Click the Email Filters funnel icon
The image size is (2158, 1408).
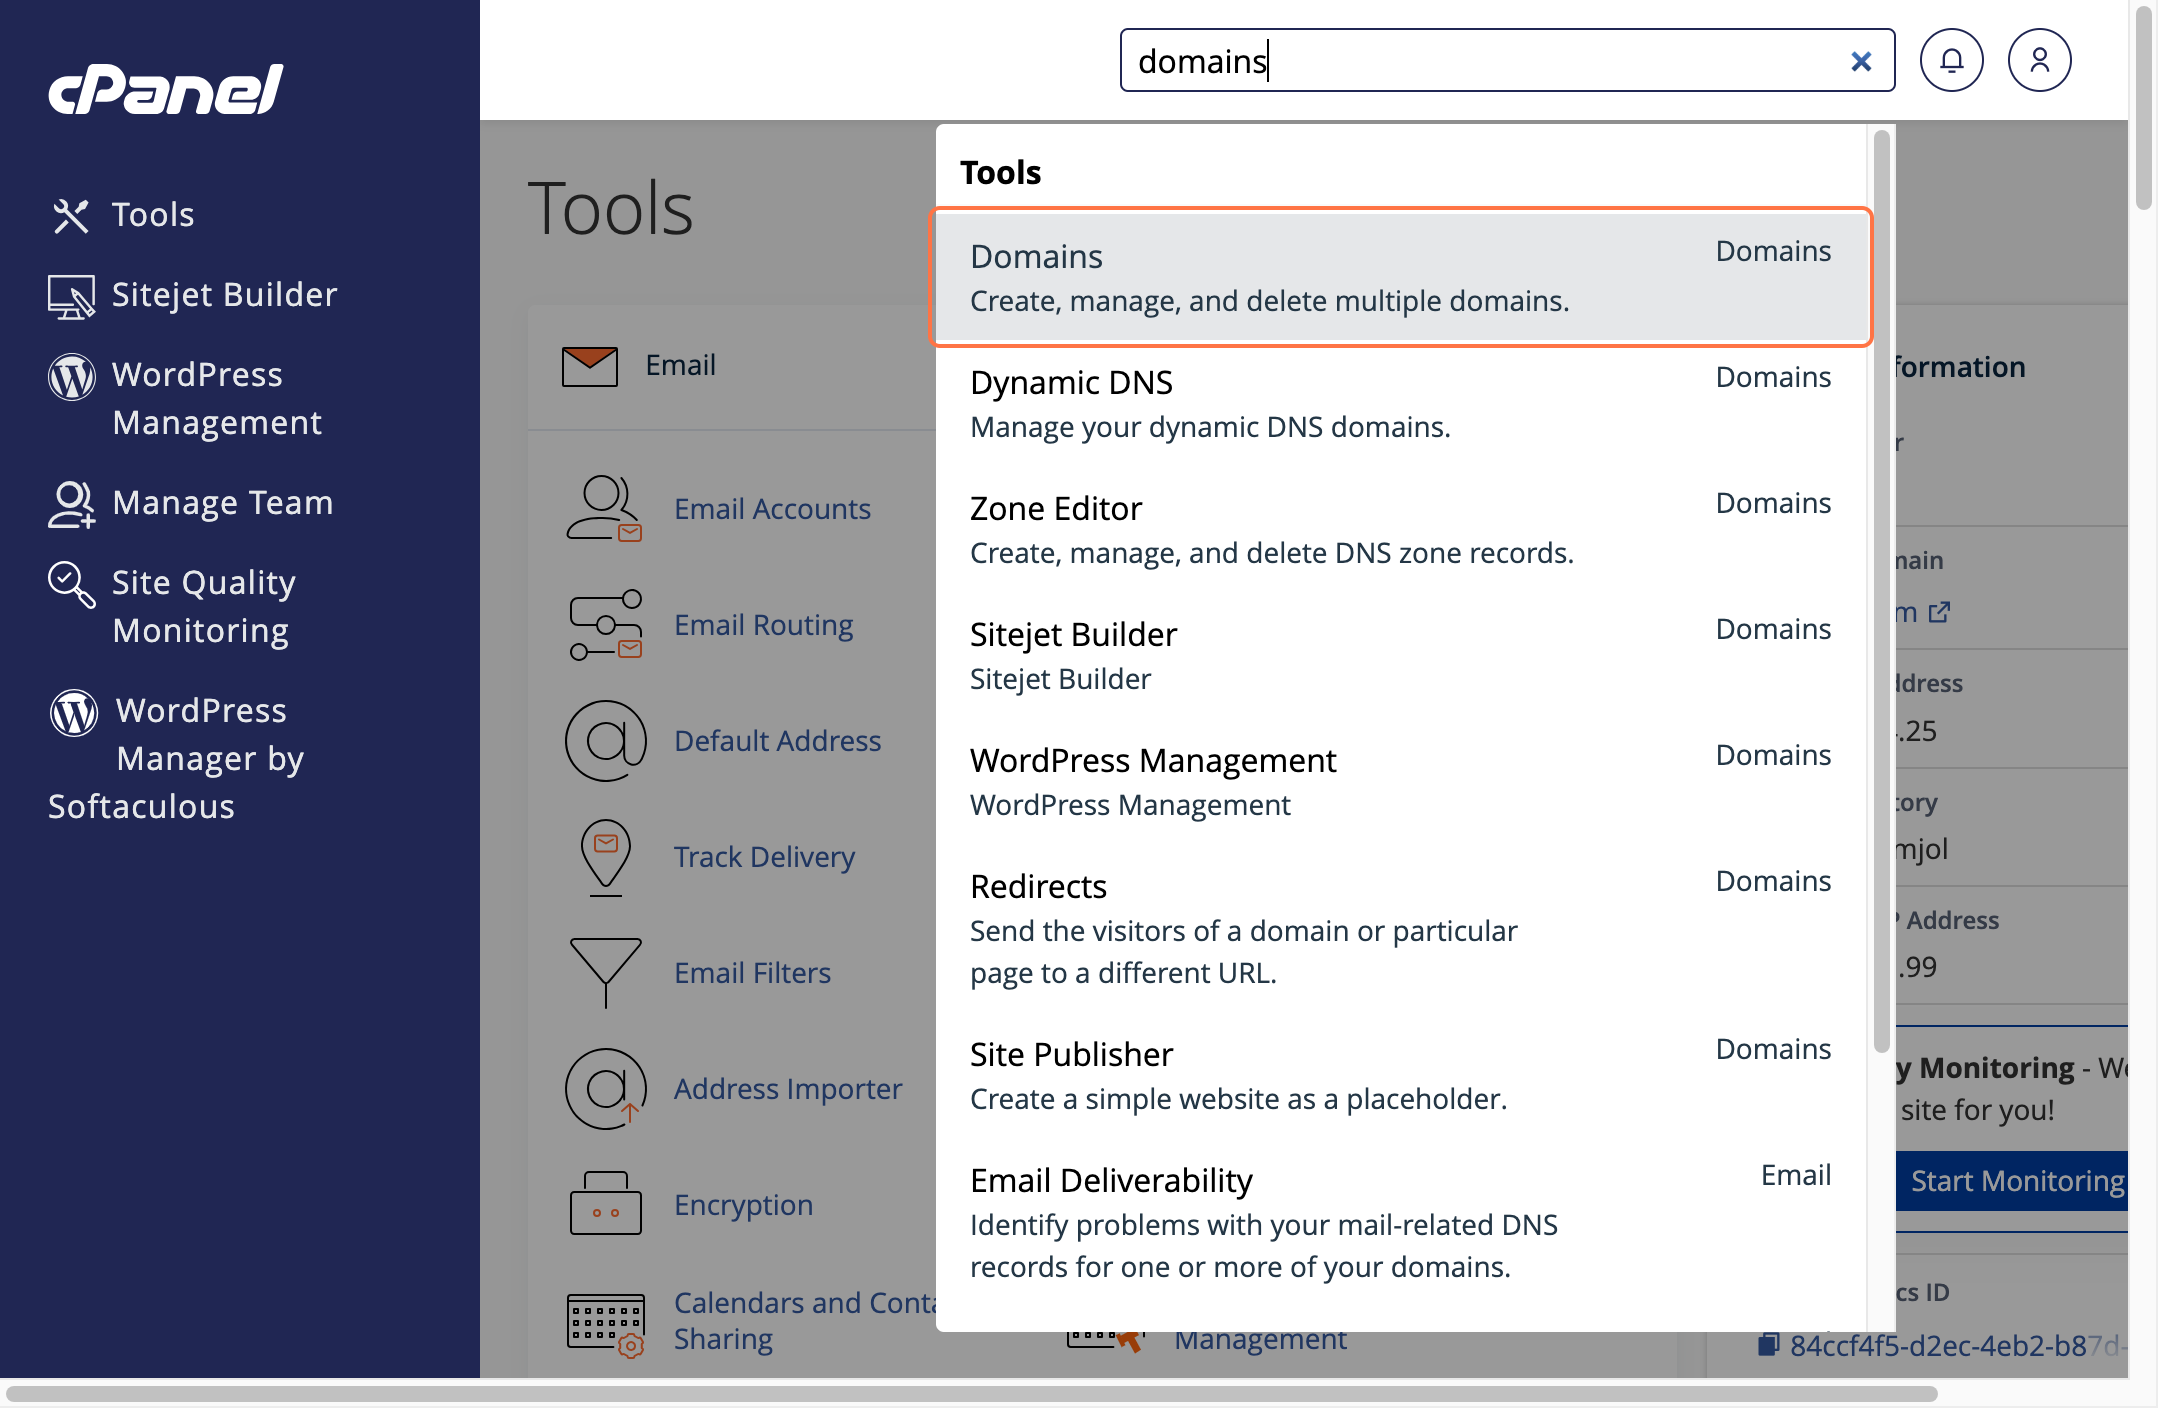point(605,972)
